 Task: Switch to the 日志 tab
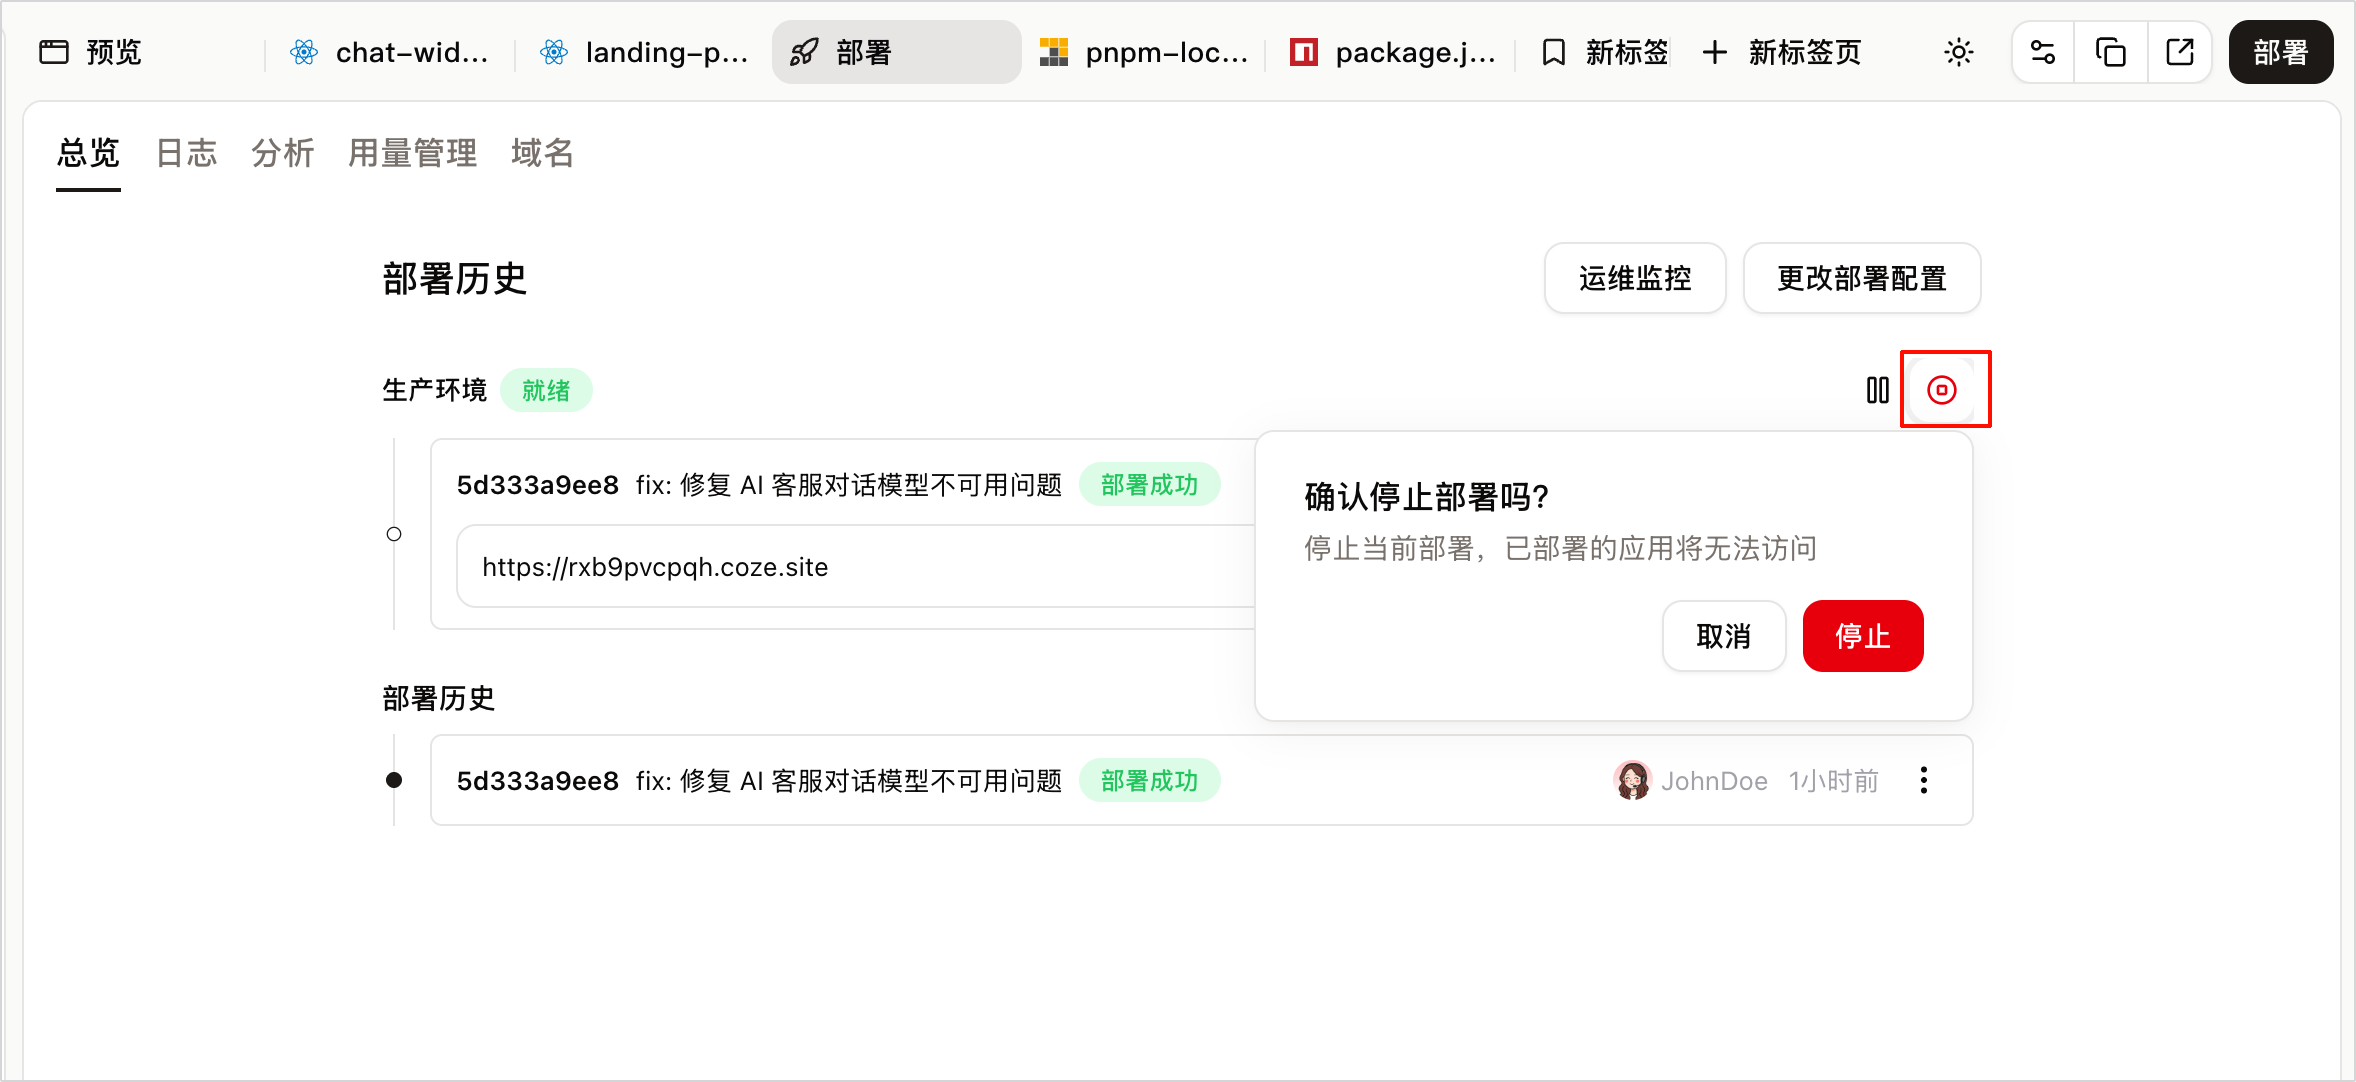click(187, 153)
